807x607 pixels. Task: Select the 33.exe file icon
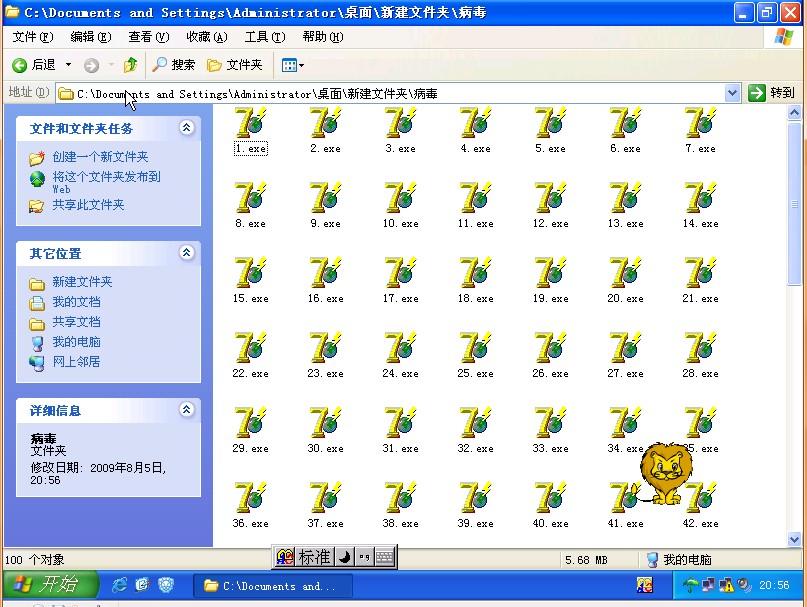click(551, 423)
